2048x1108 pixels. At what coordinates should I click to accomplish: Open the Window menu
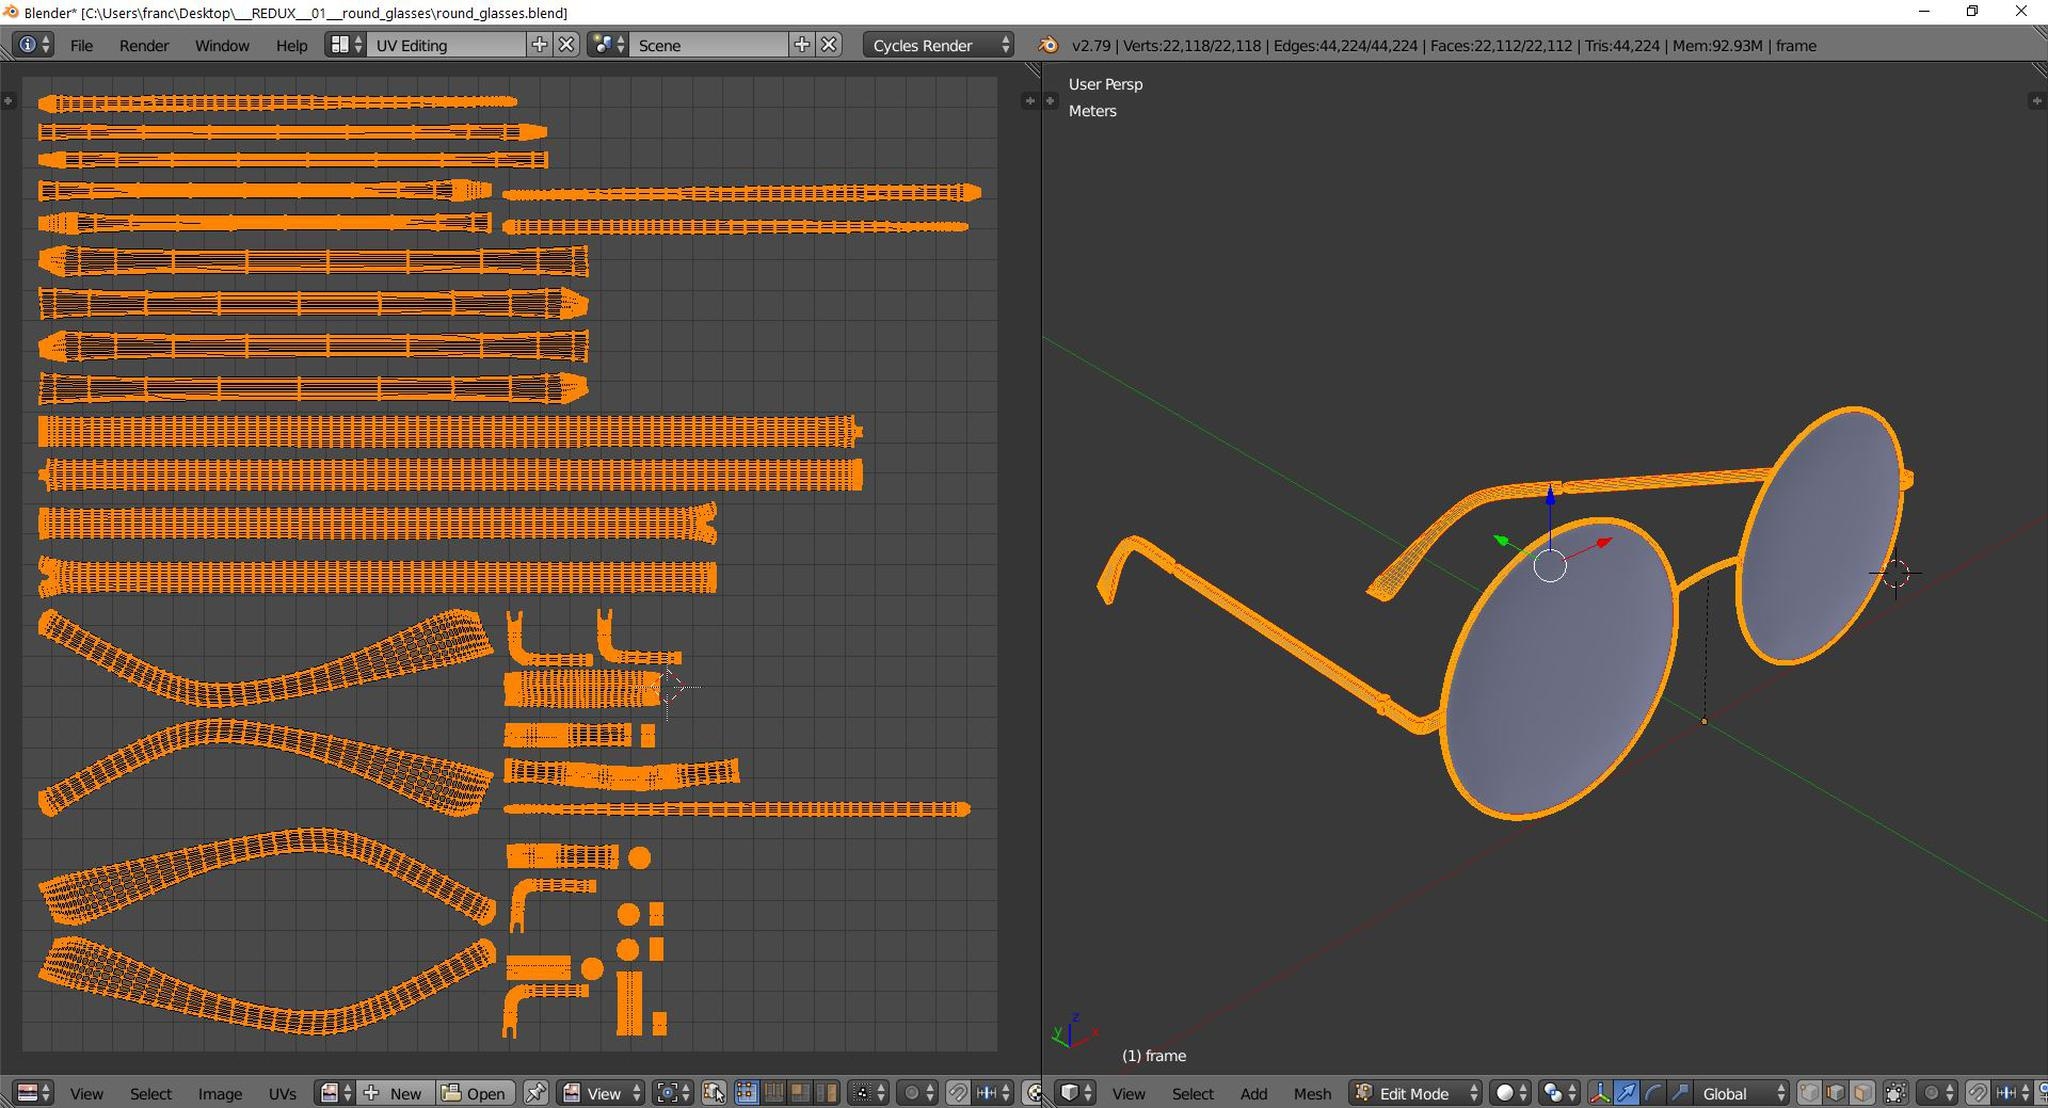(x=222, y=45)
